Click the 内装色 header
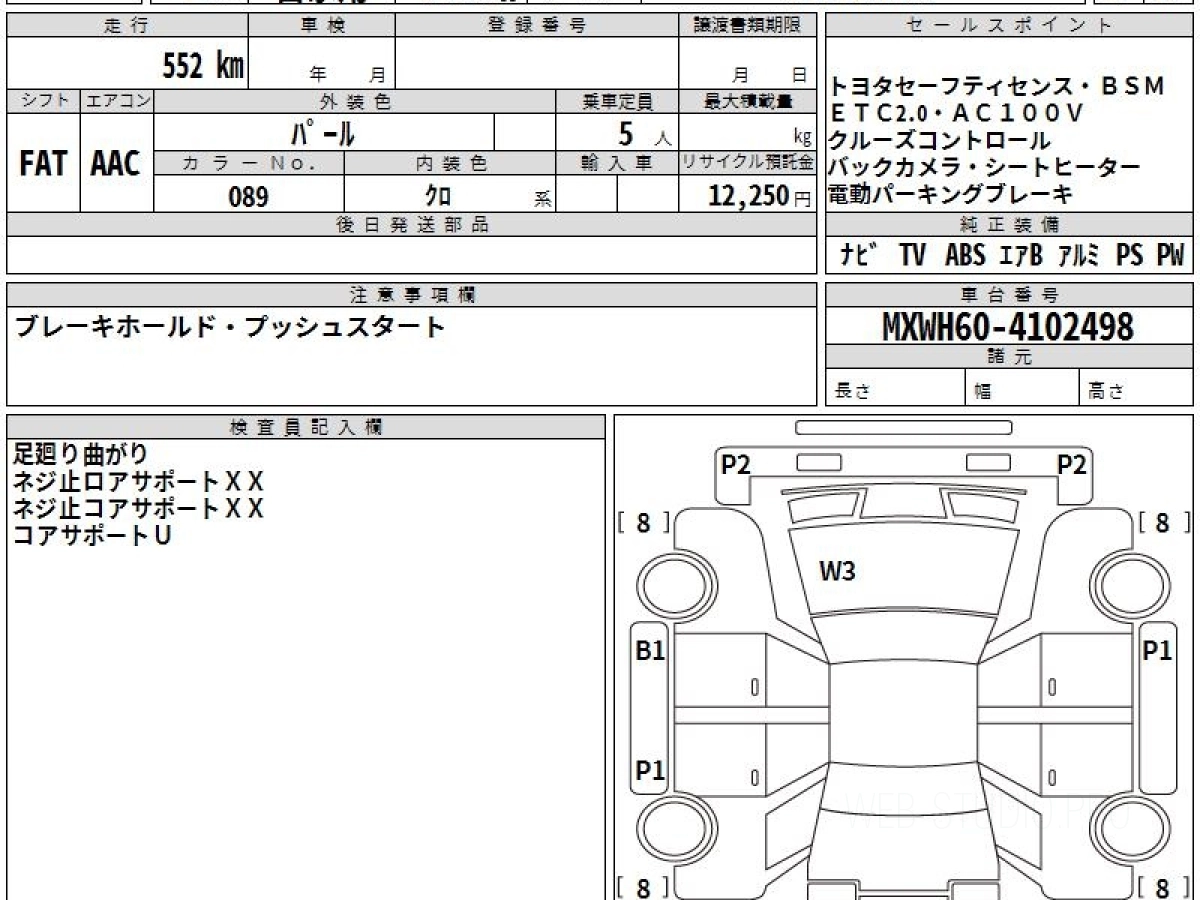This screenshot has height=900, width=1200. pyautogui.click(x=450, y=163)
